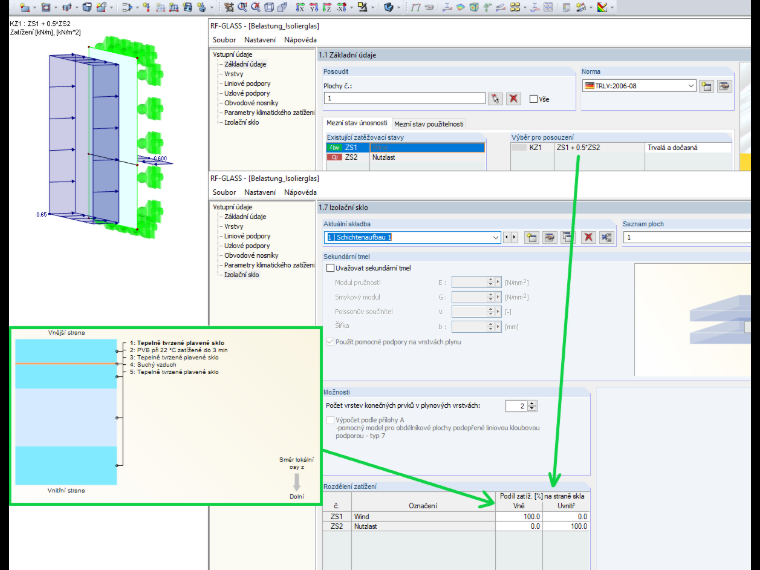Open dropdown arrow beside the blue shield icon
The height and width of the screenshot is (570, 760).
tap(399, 8)
